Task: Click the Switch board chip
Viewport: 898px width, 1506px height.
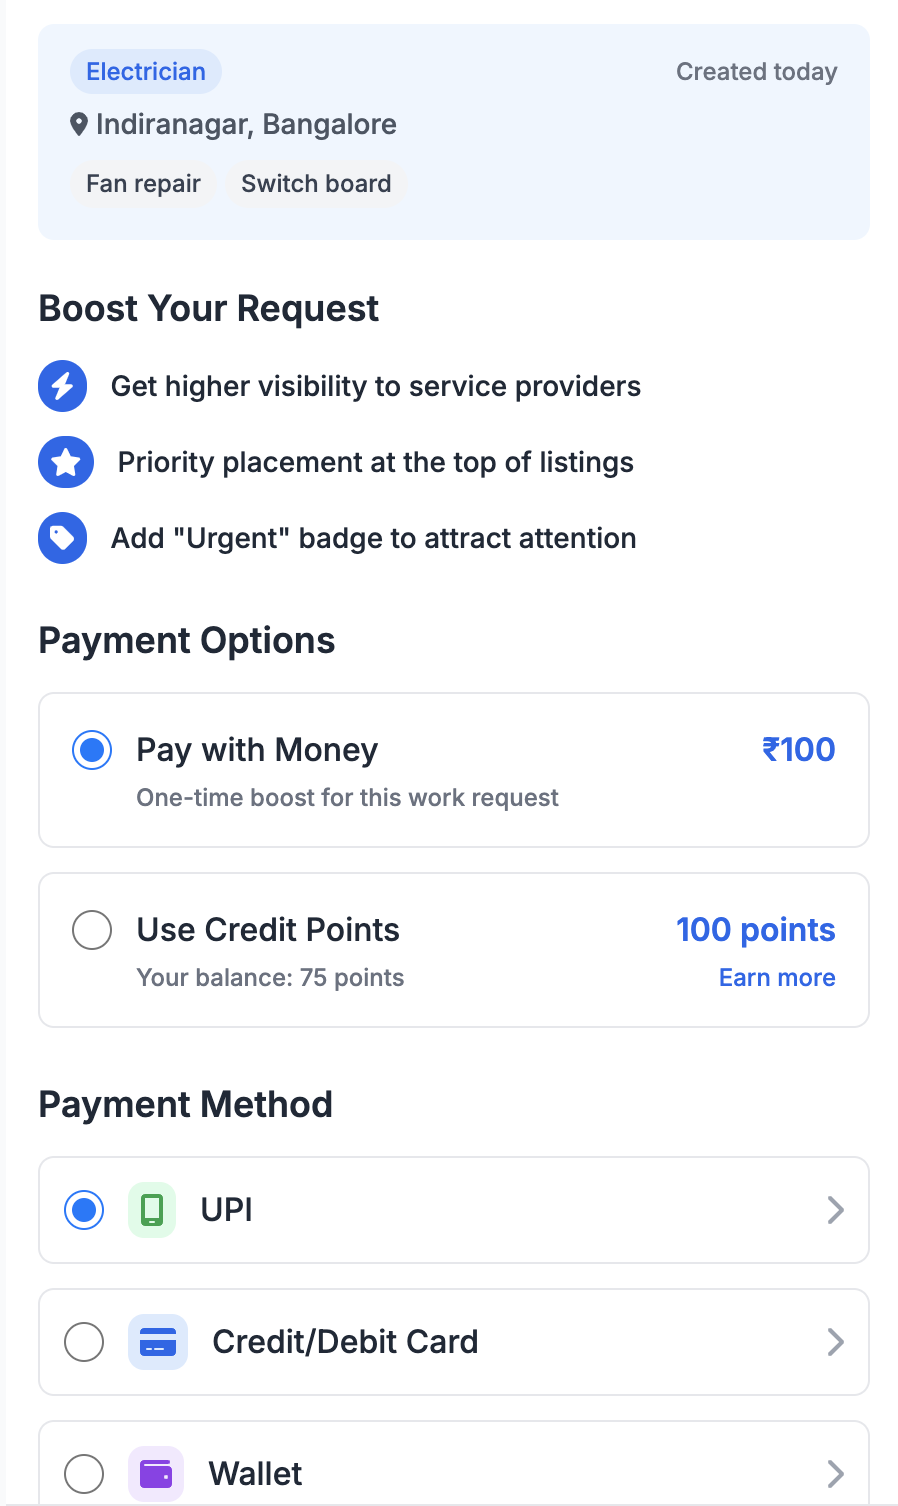Action: (316, 184)
